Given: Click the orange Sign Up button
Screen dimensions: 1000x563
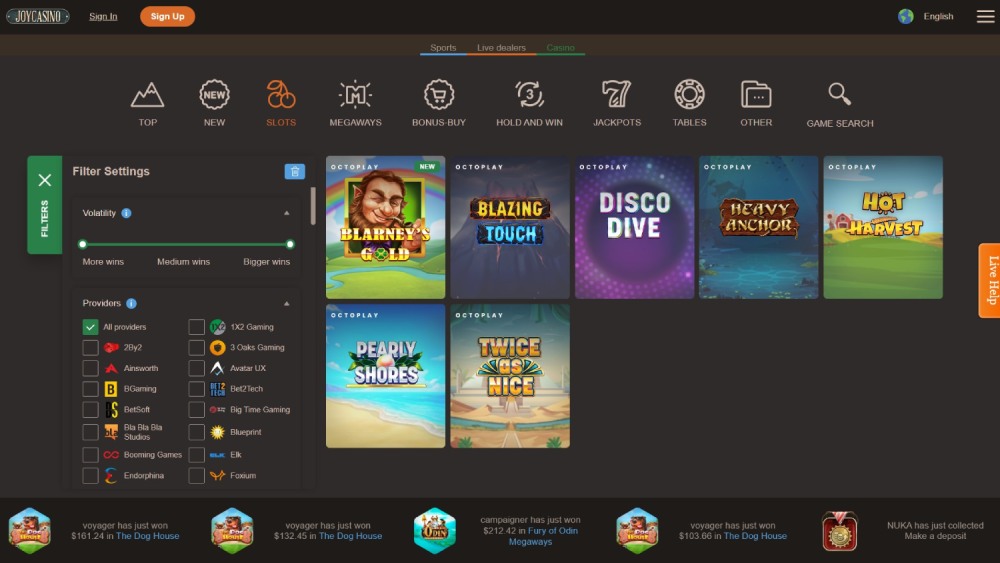Looking at the screenshot, I should (x=168, y=17).
